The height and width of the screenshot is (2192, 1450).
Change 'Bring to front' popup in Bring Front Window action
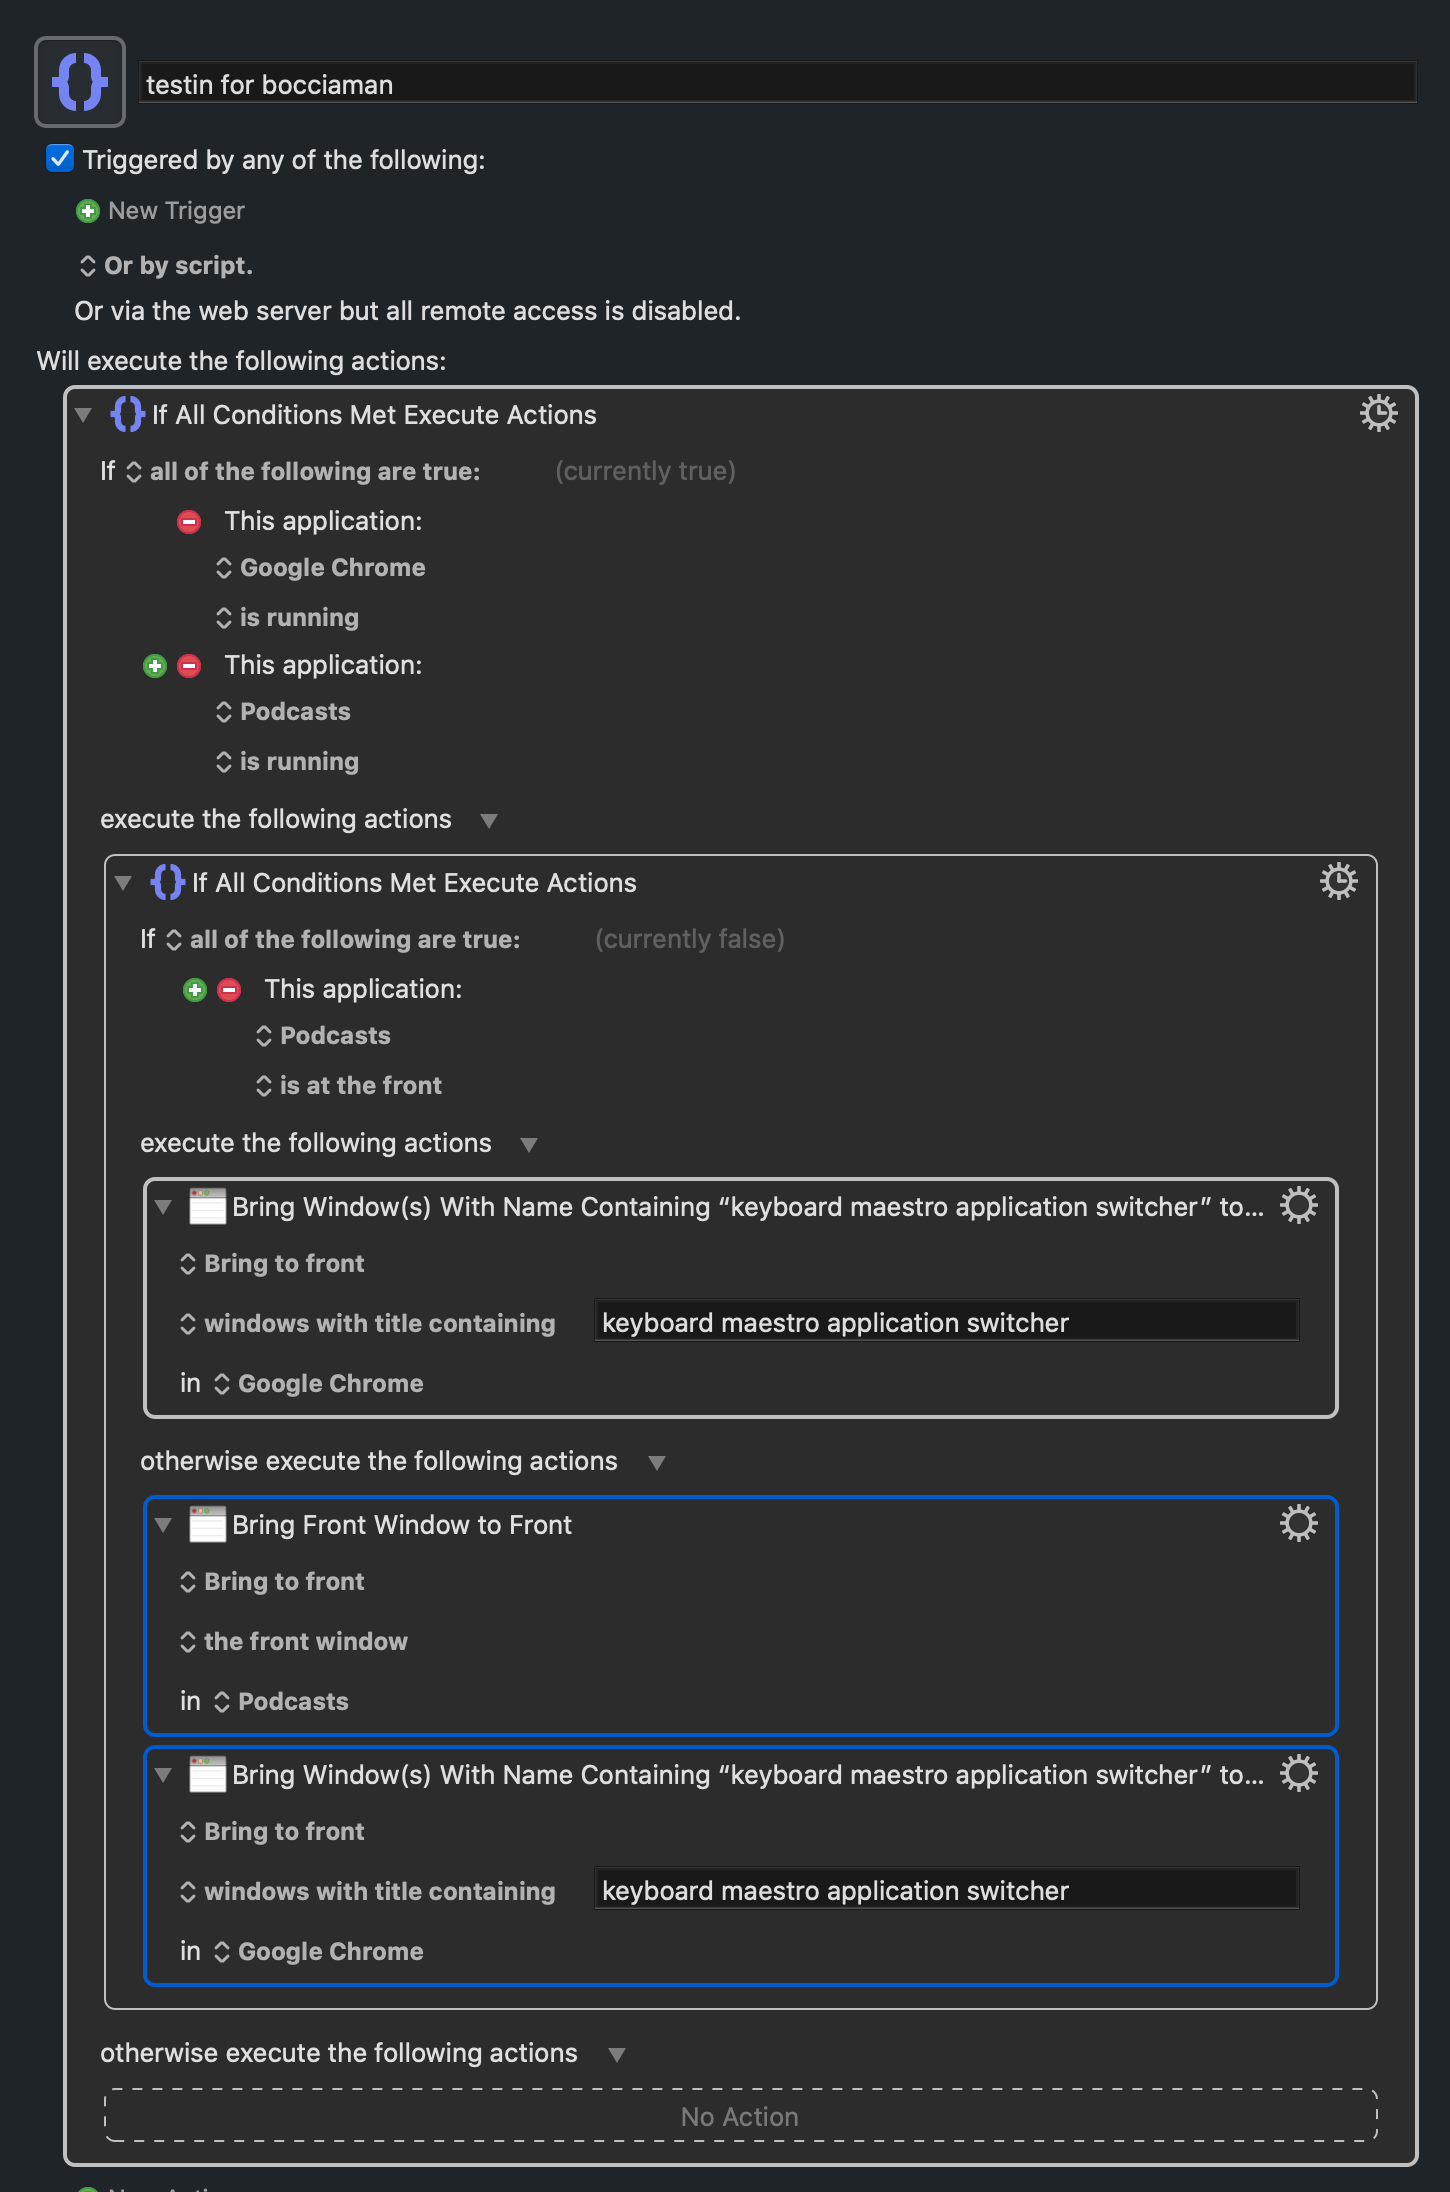272,1582
